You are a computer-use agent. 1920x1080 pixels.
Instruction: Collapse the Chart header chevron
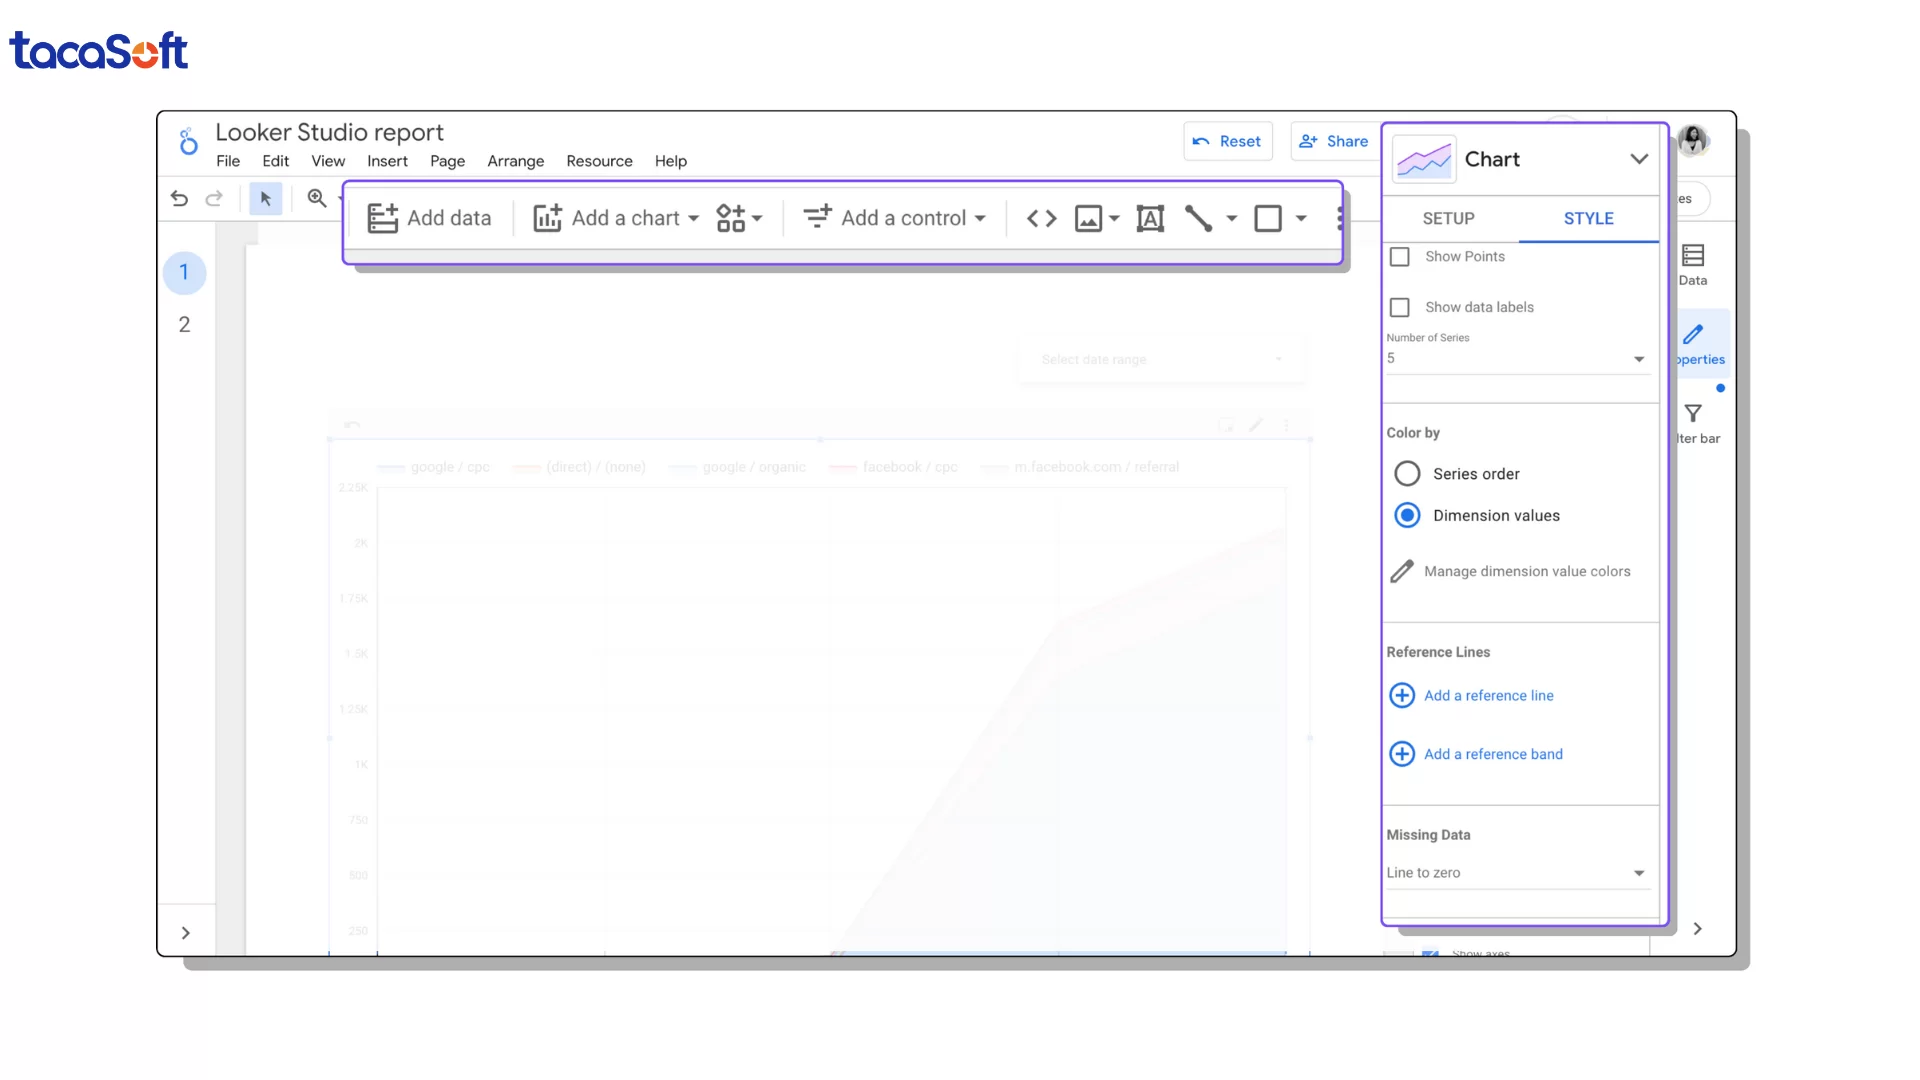1638,158
